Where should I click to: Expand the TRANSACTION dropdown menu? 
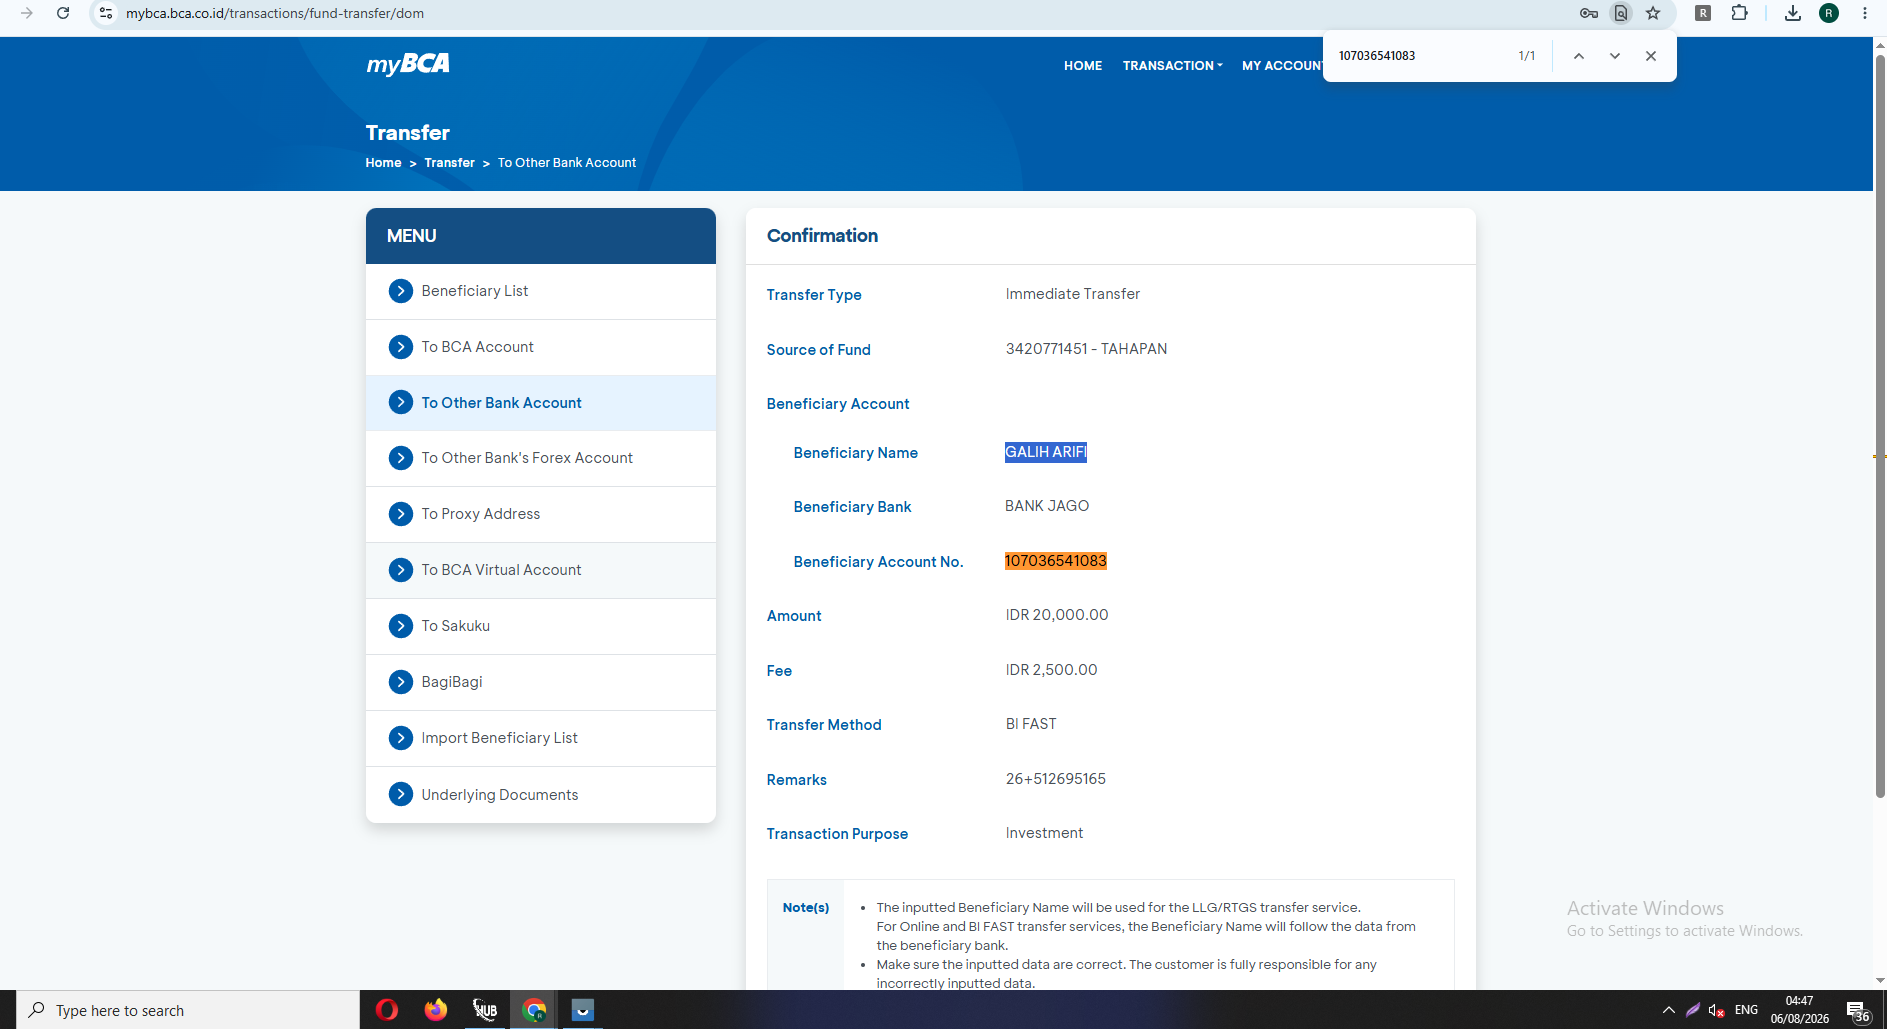coord(1172,66)
